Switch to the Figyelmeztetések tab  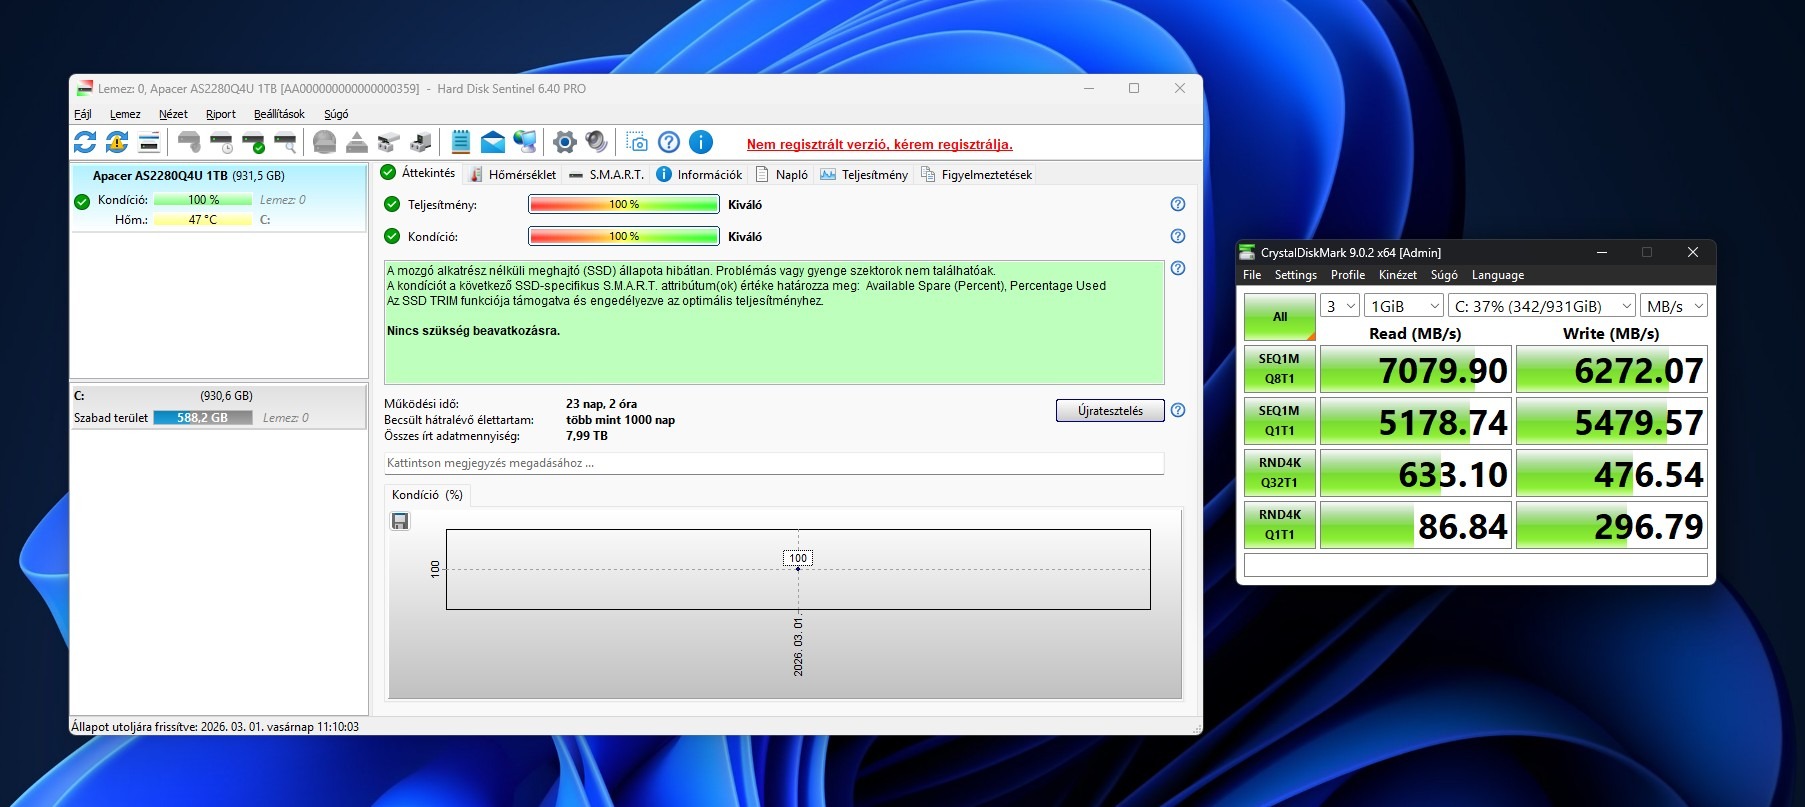pyautogui.click(x=976, y=174)
